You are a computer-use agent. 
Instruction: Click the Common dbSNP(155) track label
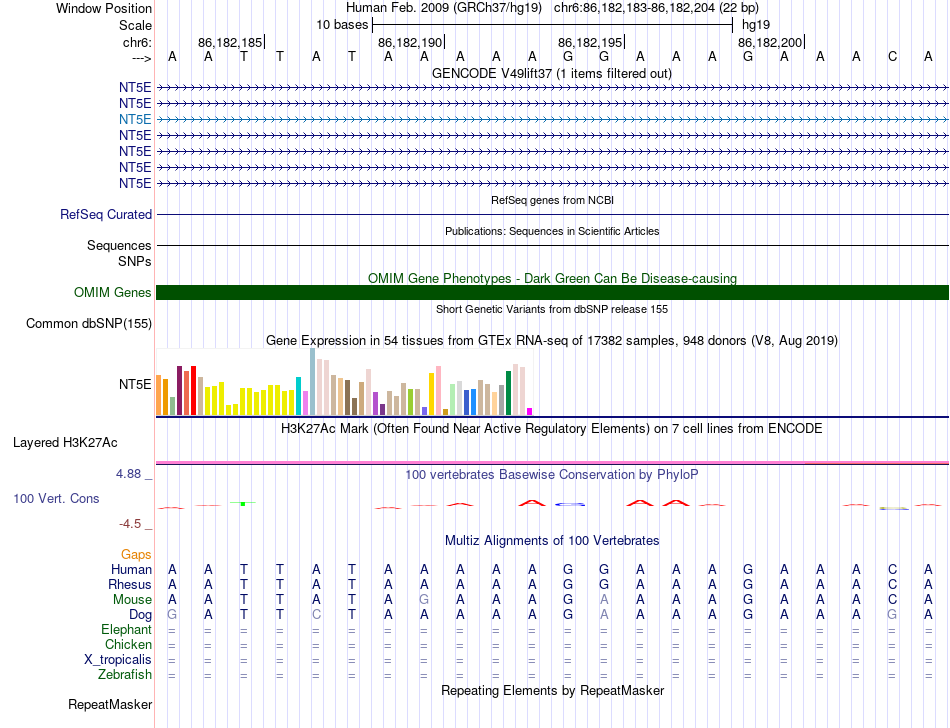[x=89, y=323]
